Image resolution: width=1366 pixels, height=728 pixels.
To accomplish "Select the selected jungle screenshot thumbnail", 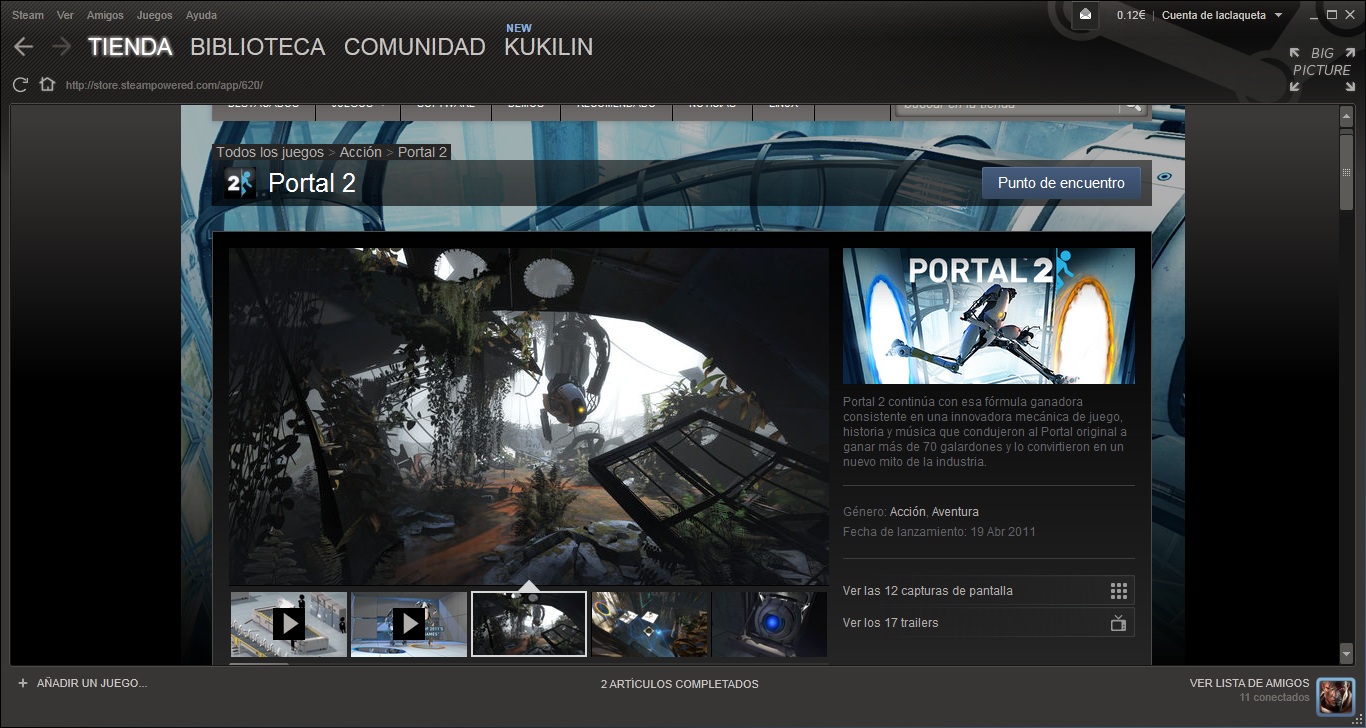I will coord(529,624).
